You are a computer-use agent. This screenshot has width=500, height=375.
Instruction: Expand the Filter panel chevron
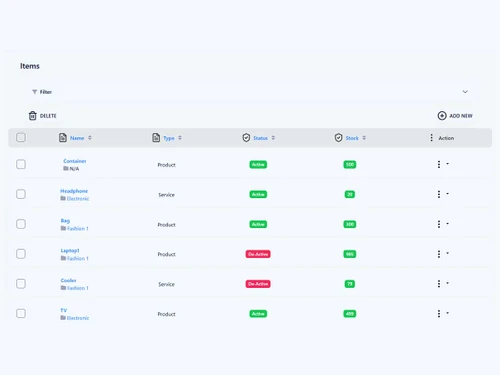tap(465, 92)
